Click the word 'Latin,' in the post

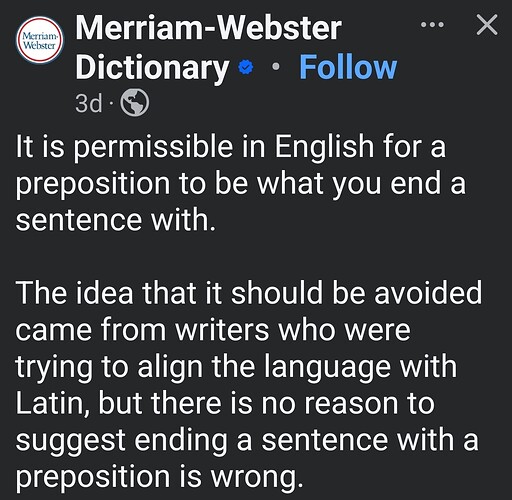(x=54, y=404)
